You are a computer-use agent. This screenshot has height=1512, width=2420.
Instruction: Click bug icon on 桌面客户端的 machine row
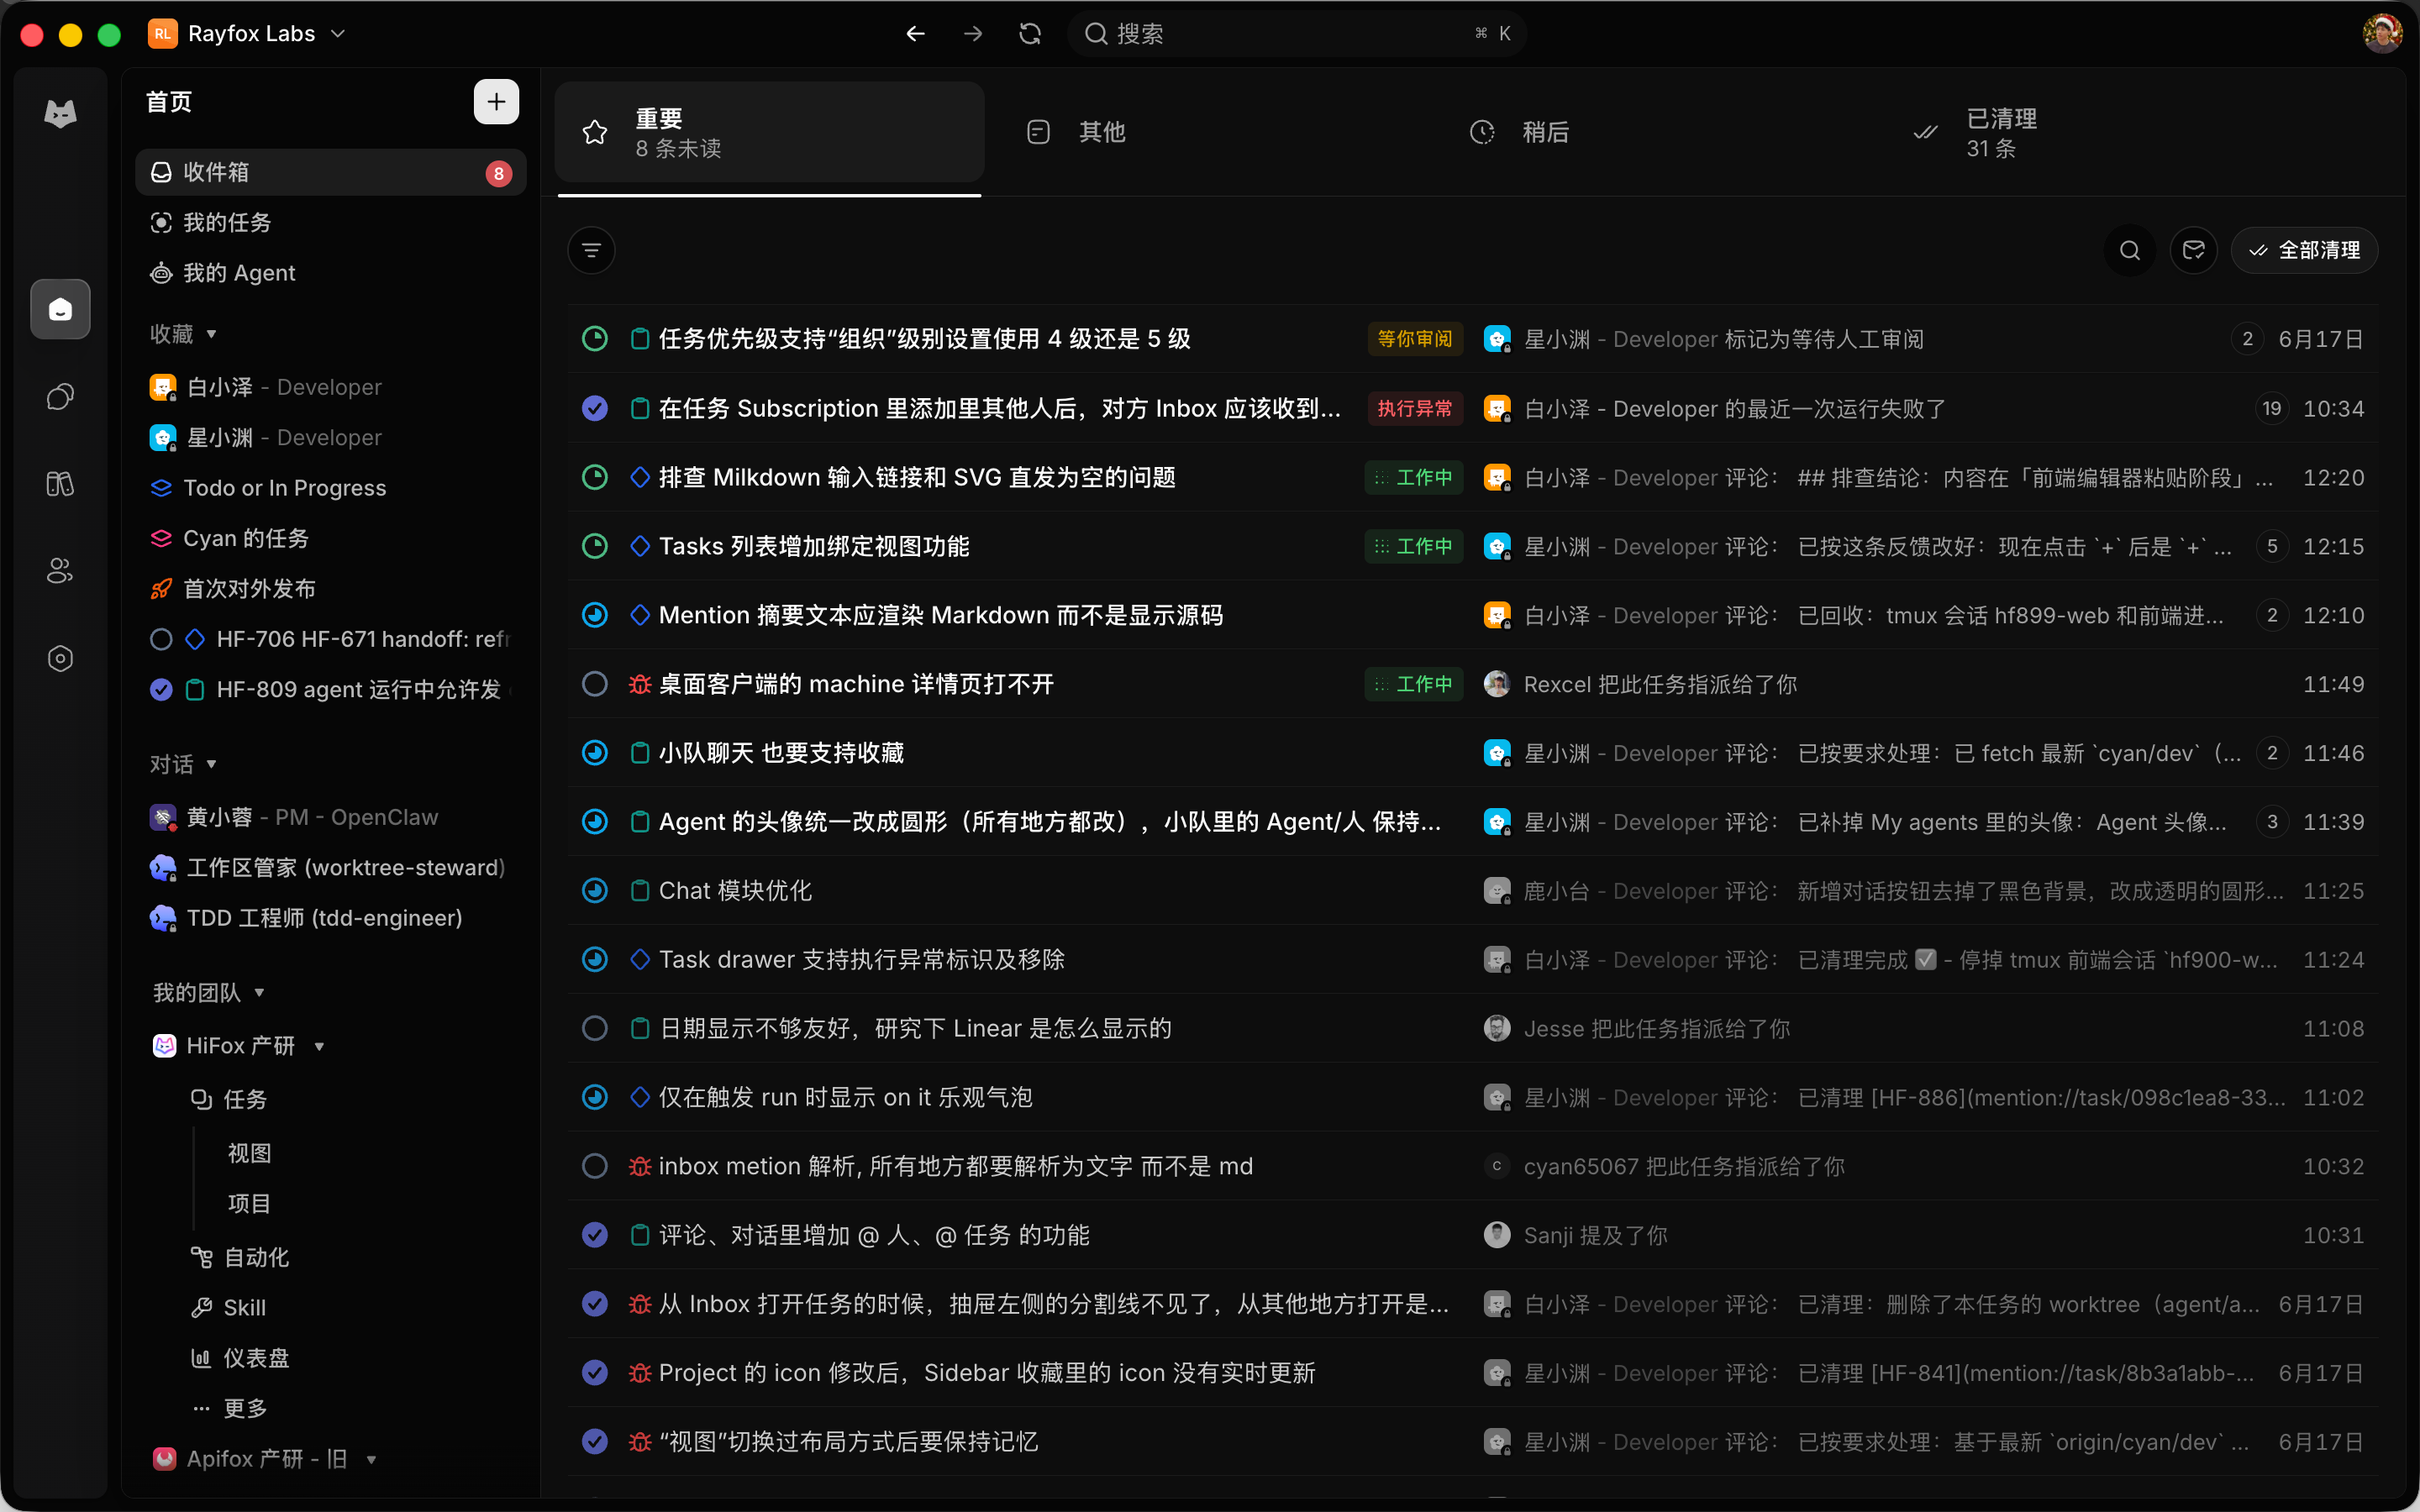pyautogui.click(x=640, y=684)
